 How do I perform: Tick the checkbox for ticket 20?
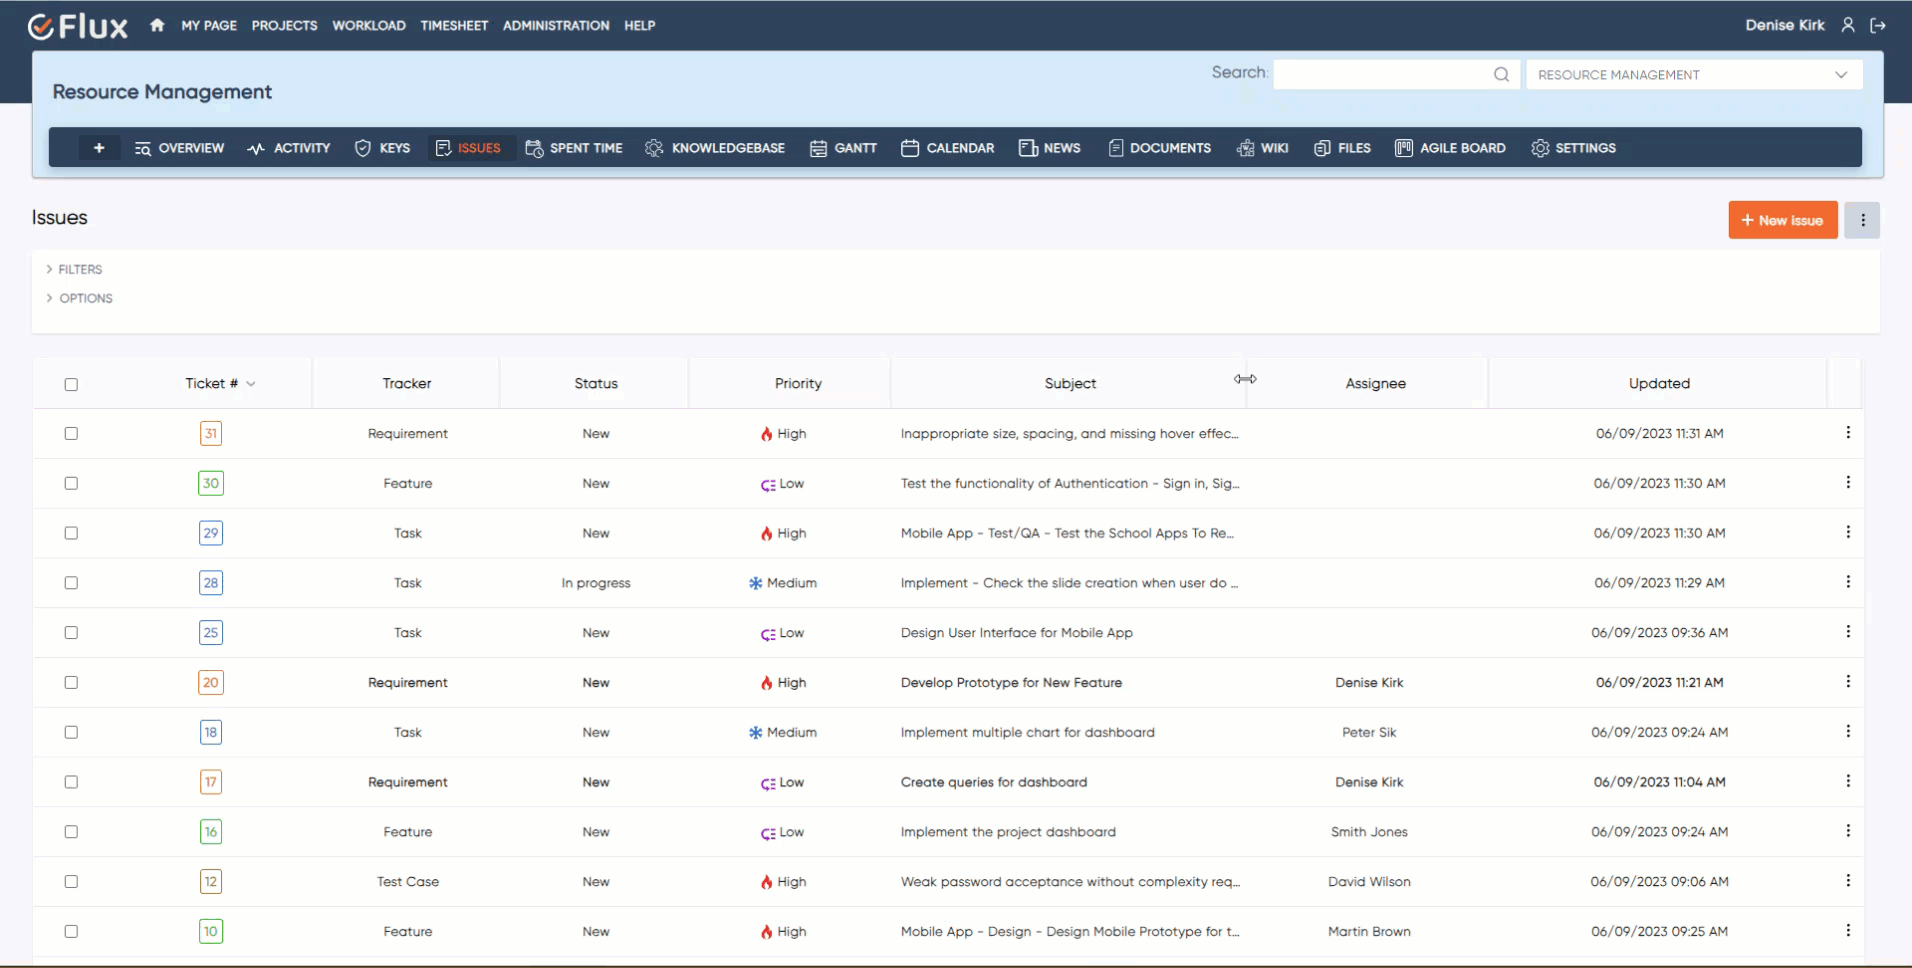click(x=71, y=682)
